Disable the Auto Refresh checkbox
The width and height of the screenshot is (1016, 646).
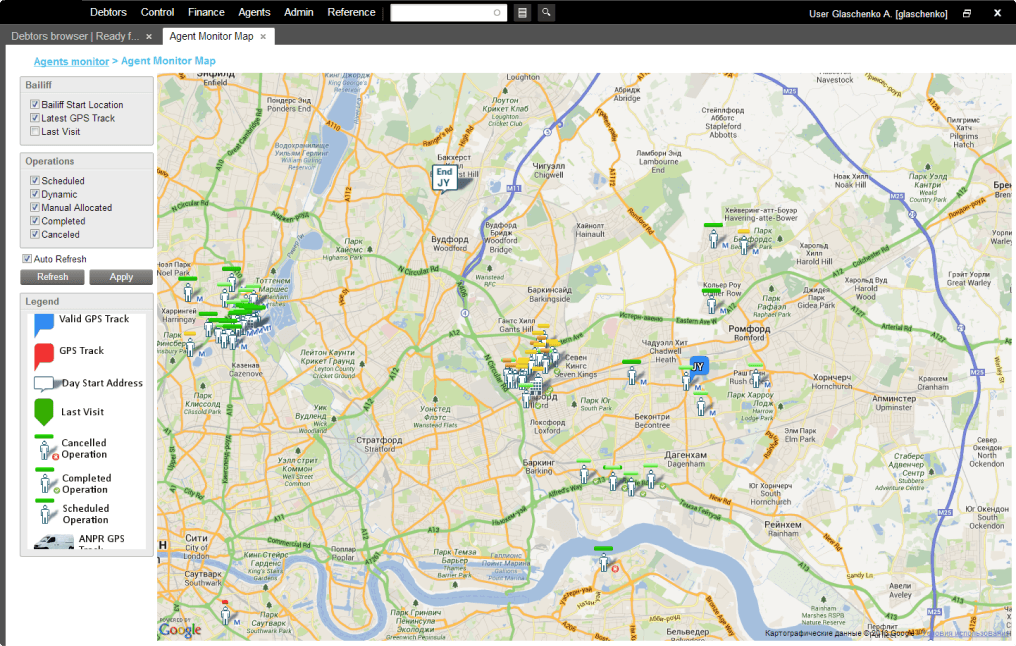27,259
